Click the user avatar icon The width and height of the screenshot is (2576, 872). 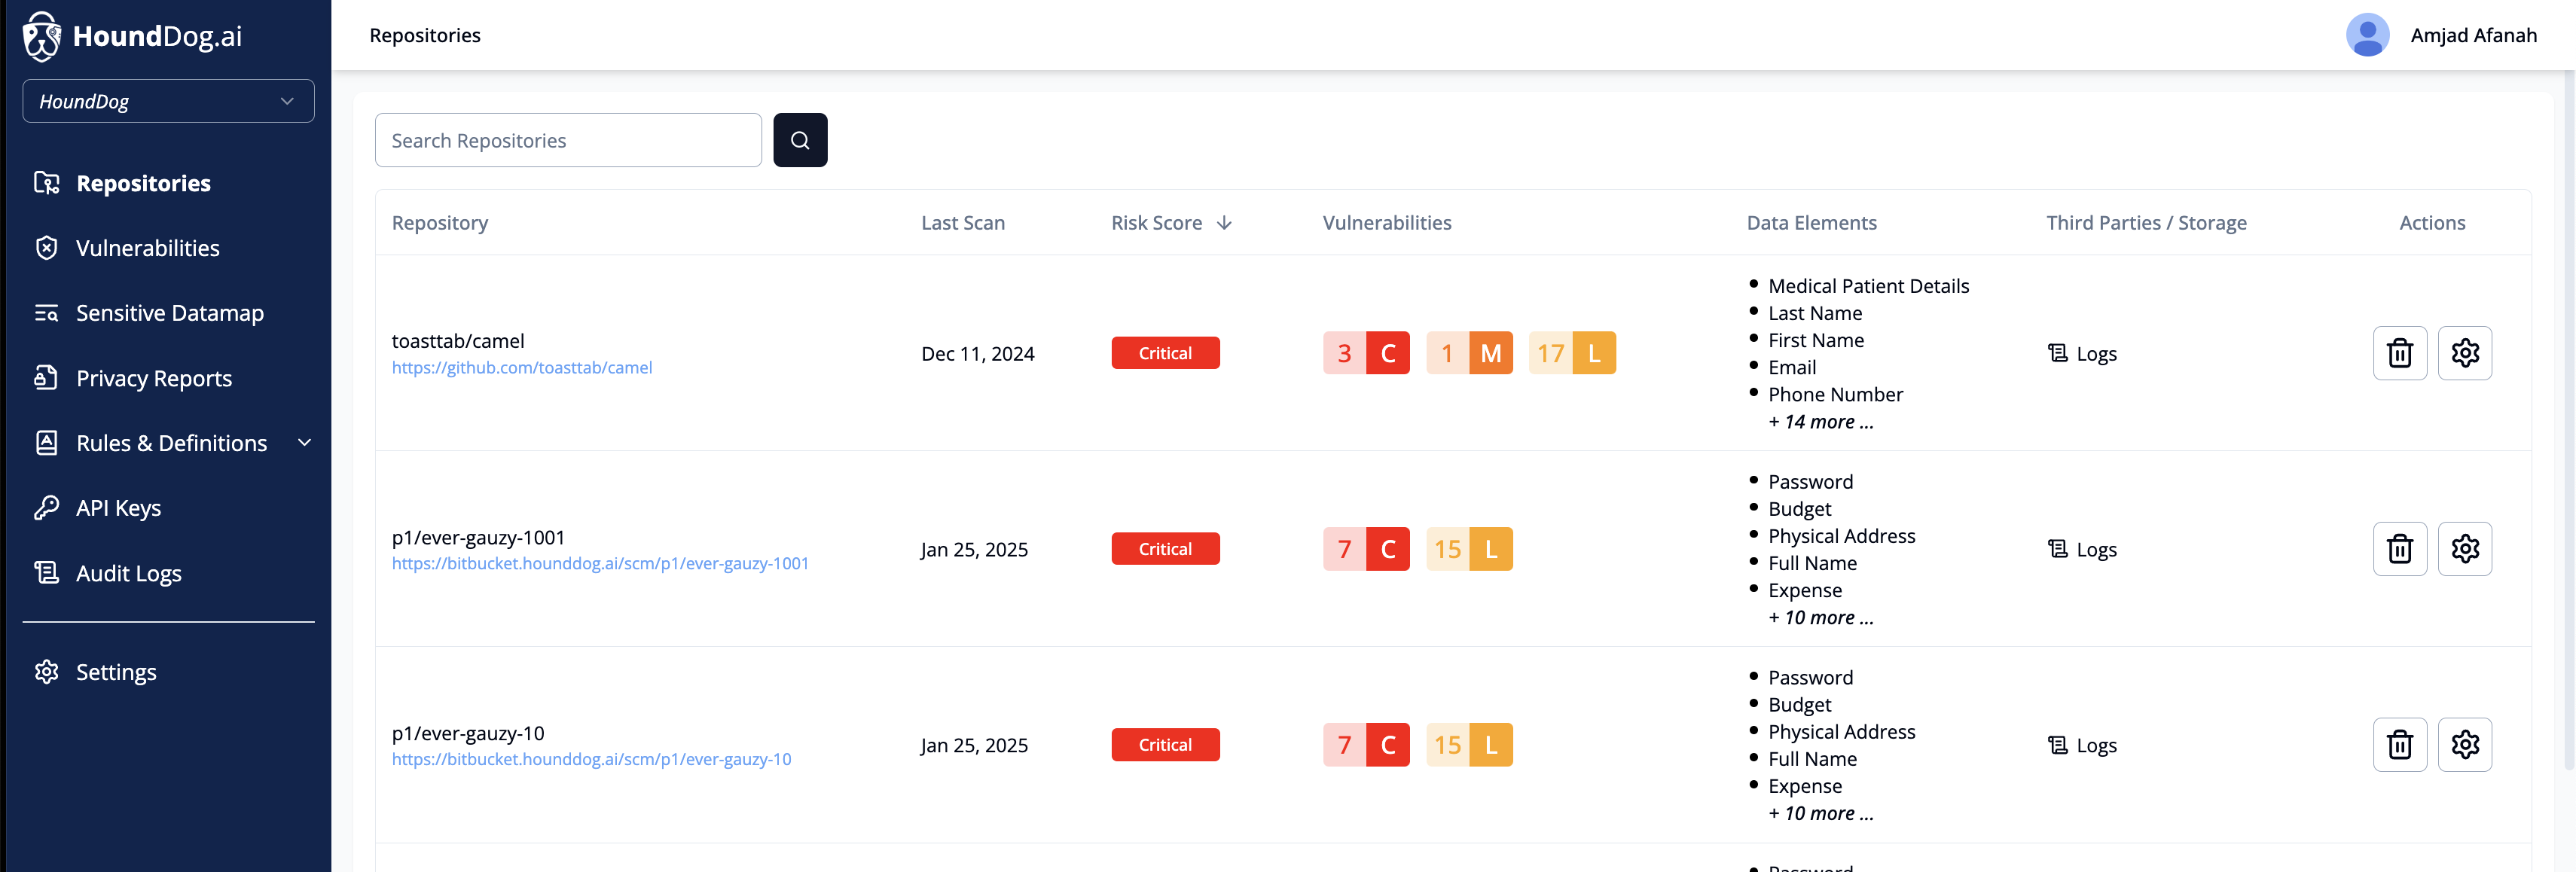(x=2367, y=35)
